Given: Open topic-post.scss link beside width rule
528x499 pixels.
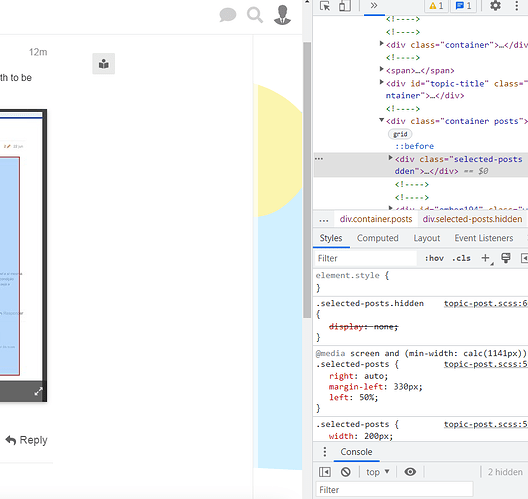Looking at the screenshot, I should coord(486,424).
